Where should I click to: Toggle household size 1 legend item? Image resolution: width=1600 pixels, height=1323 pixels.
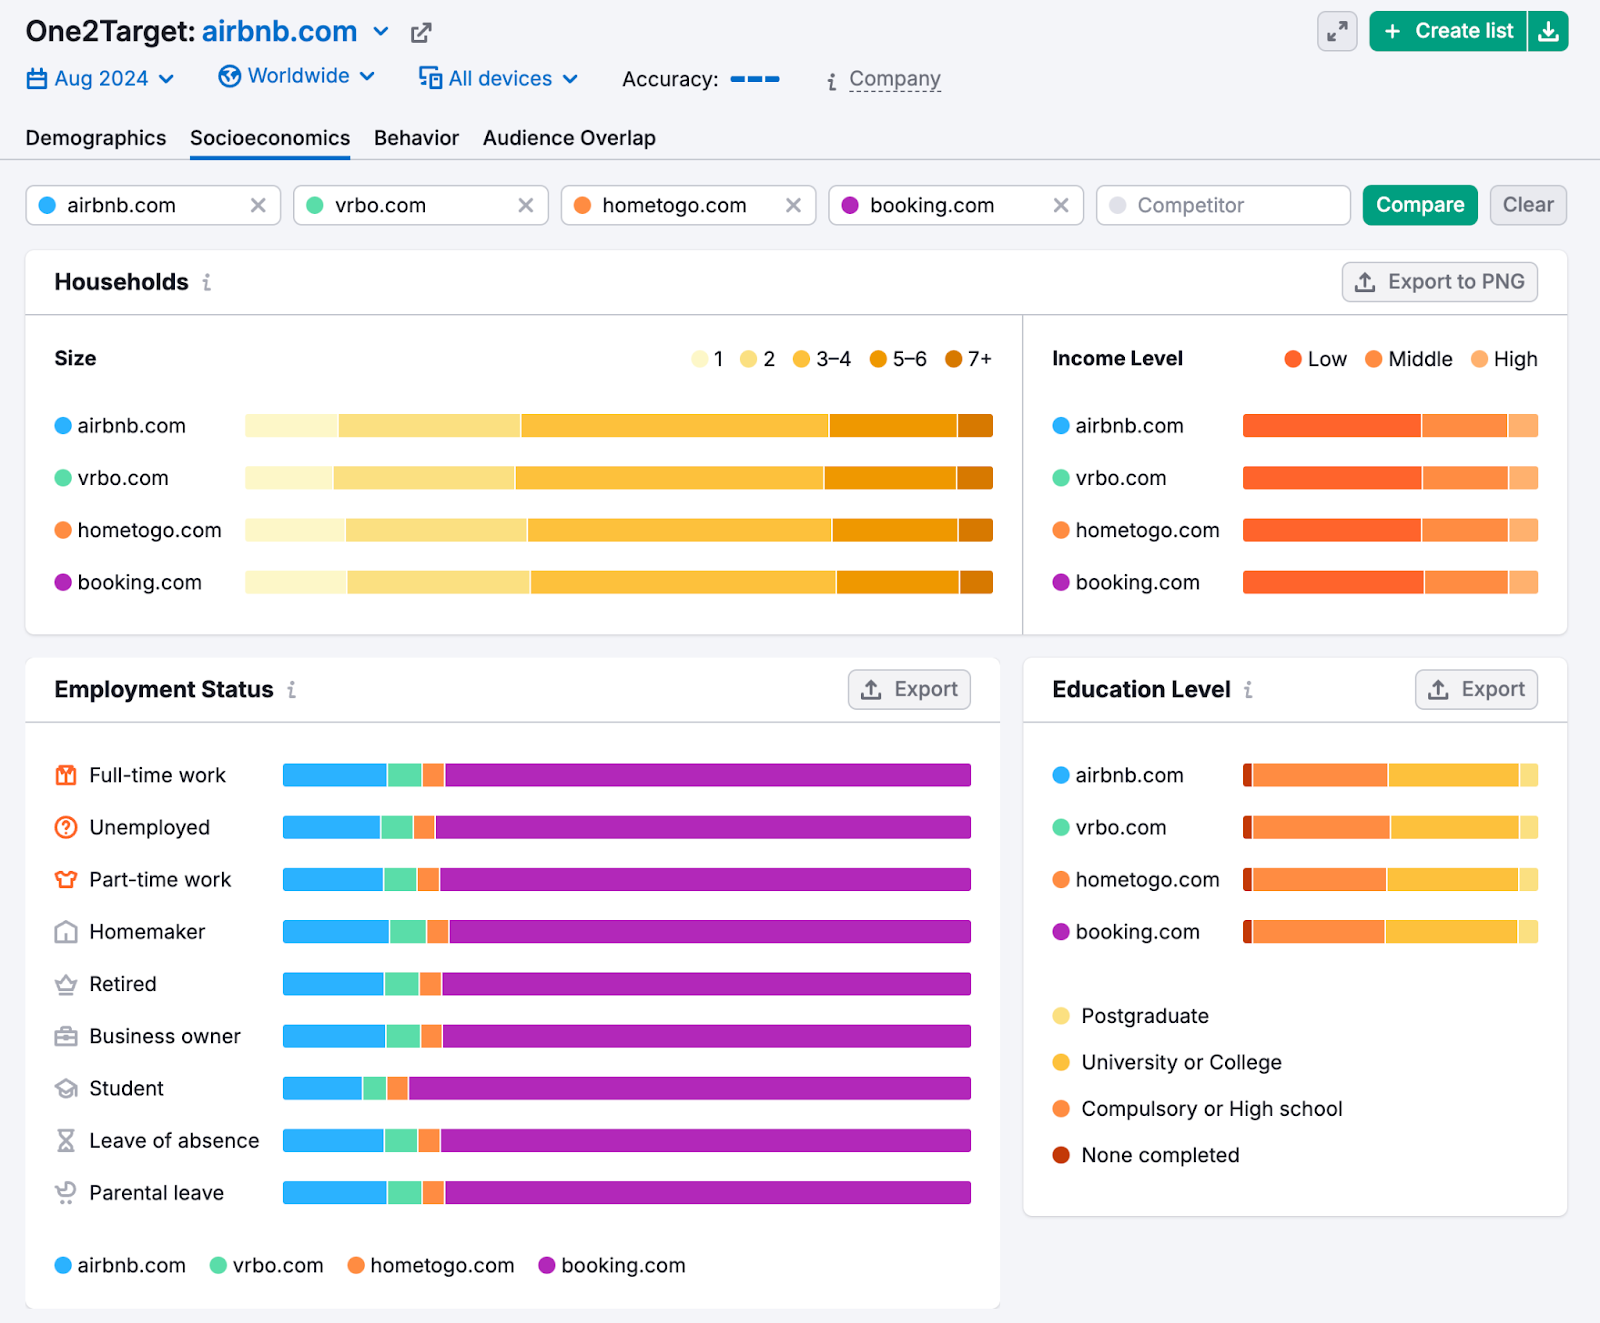(x=708, y=359)
